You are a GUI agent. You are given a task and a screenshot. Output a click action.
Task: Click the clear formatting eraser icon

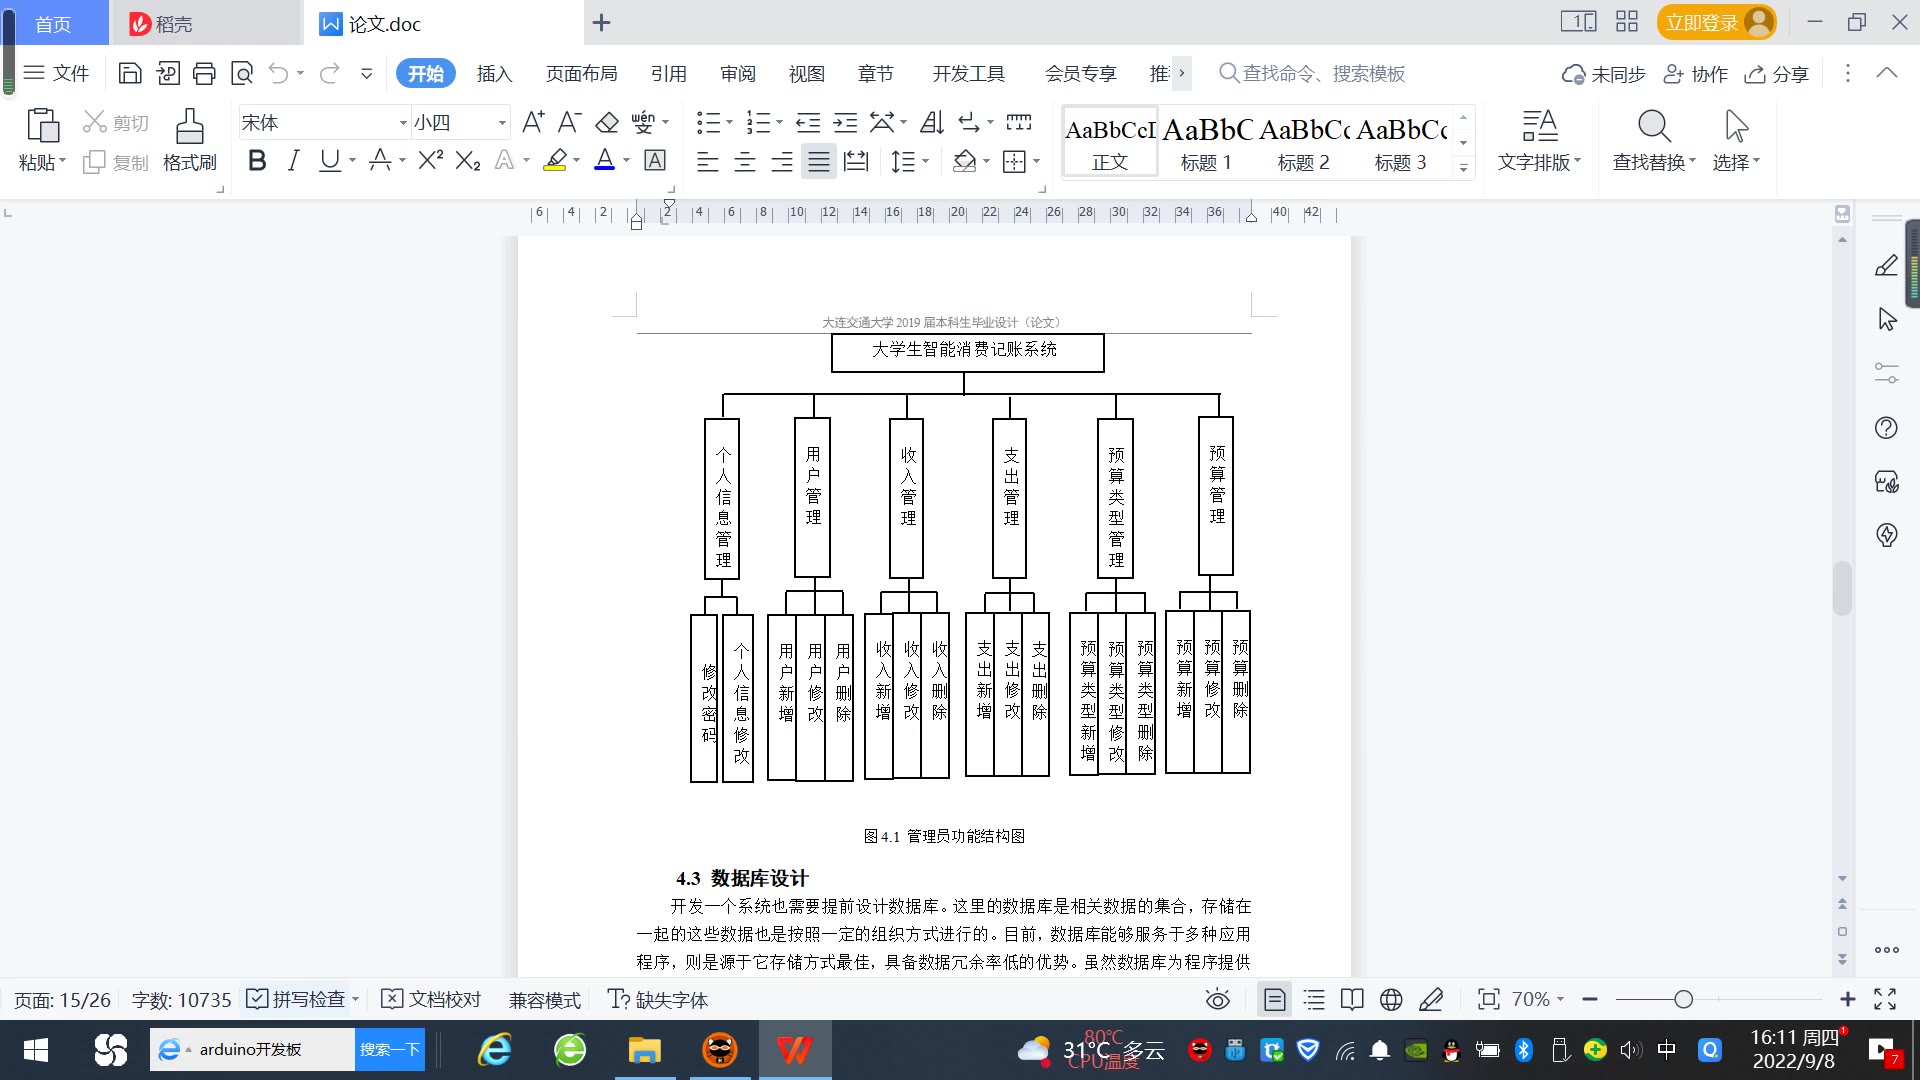607,123
